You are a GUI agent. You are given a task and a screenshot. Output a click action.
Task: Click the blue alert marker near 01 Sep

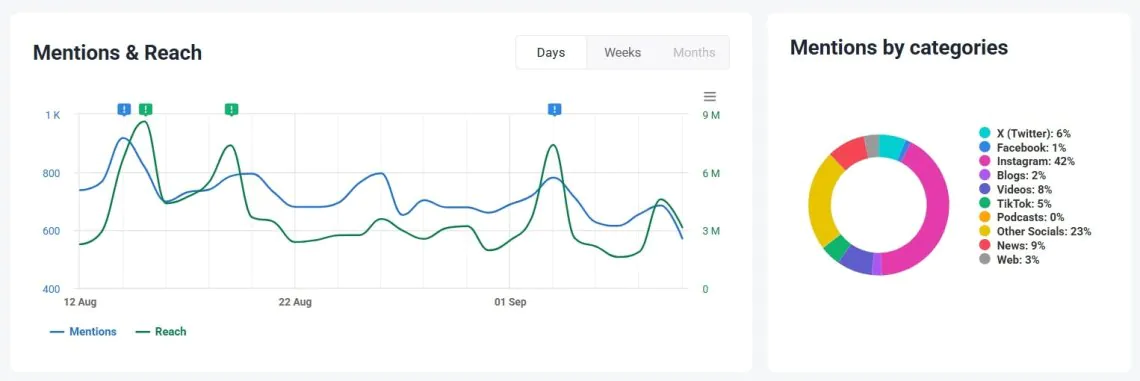click(x=555, y=110)
